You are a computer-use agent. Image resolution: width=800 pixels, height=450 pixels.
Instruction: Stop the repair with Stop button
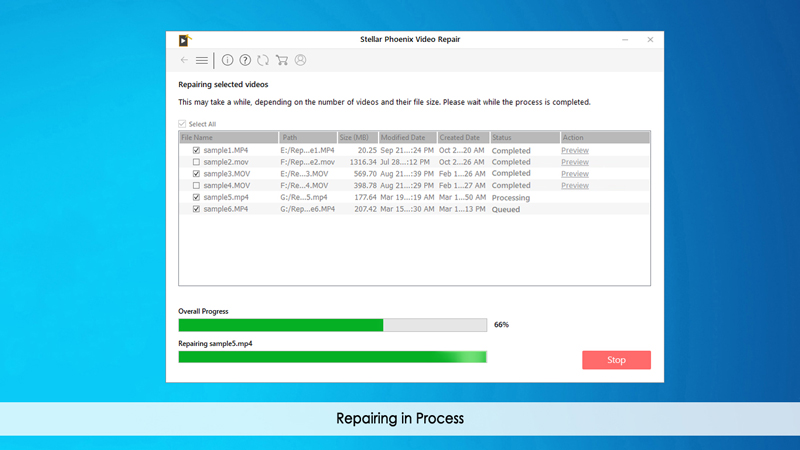click(x=616, y=360)
